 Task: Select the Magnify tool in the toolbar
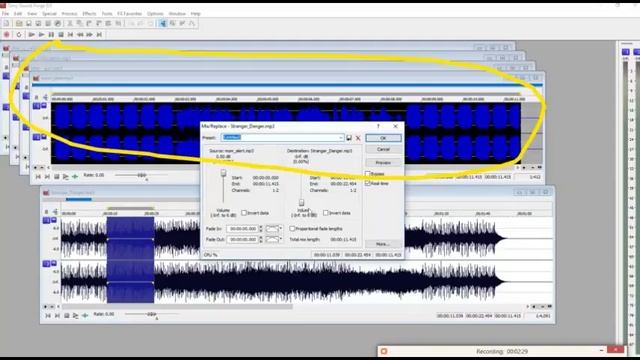pos(173,24)
